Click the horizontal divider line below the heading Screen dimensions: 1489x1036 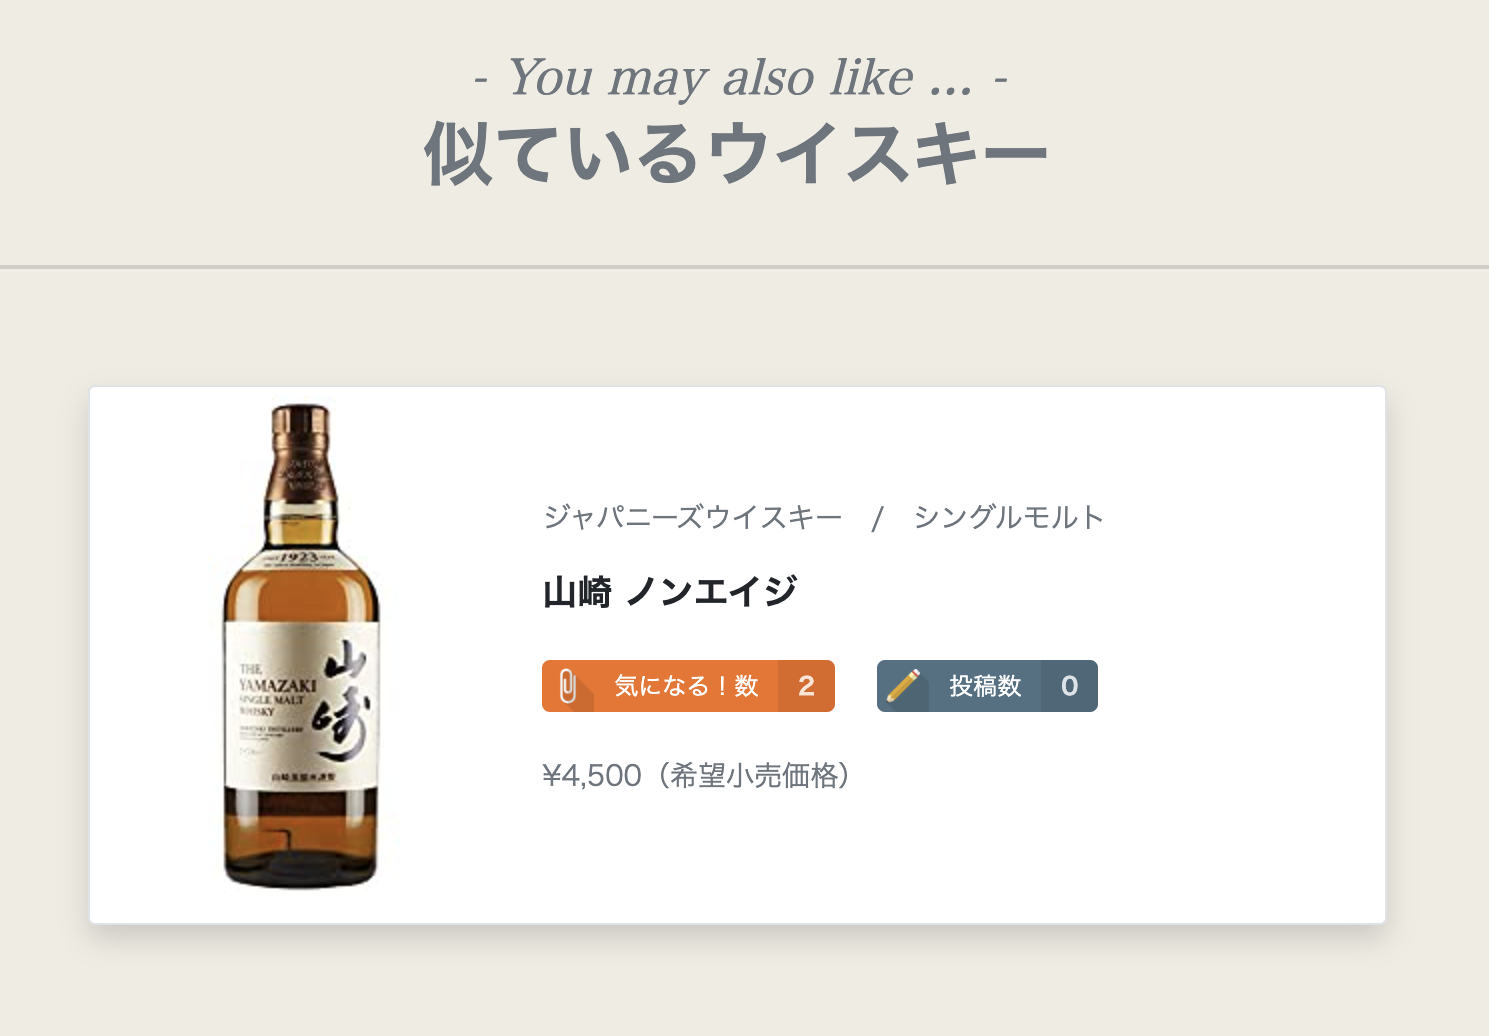(x=744, y=267)
